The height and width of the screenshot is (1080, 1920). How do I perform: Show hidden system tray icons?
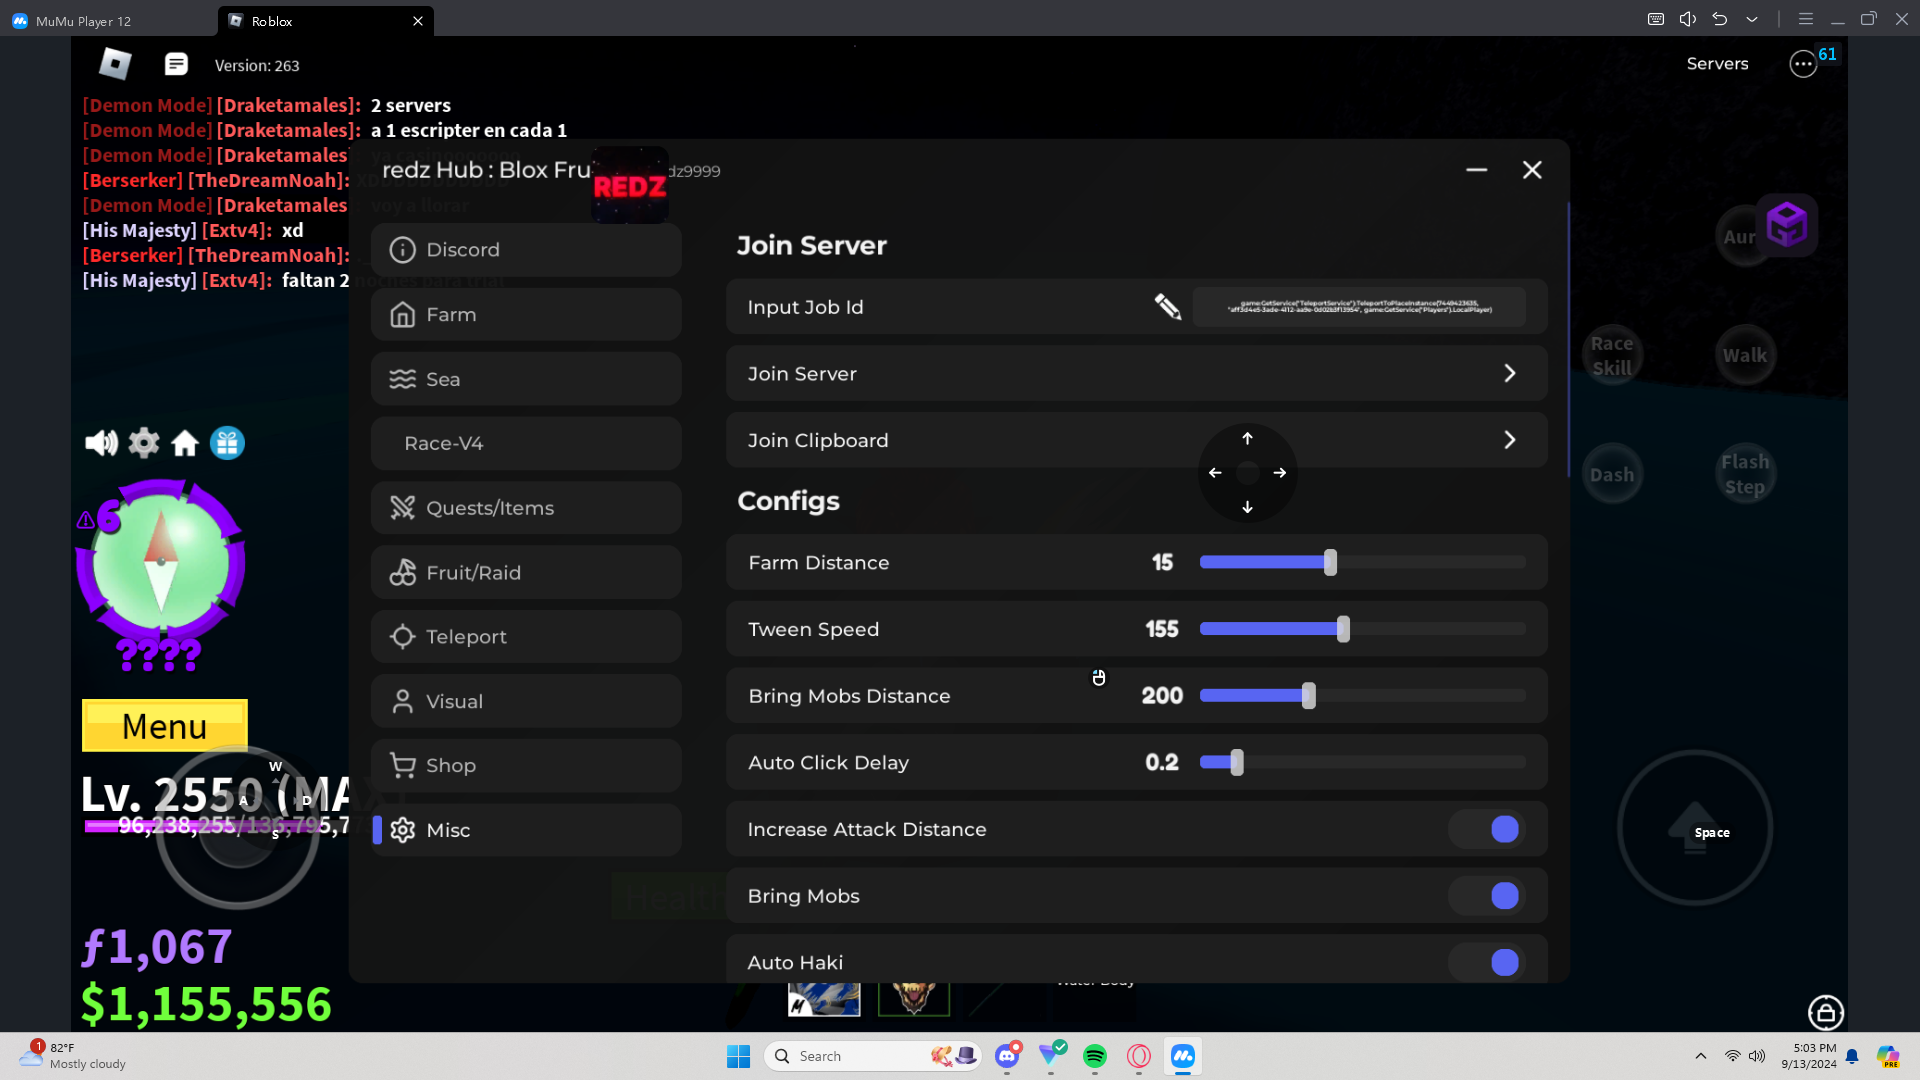[1701, 1056]
